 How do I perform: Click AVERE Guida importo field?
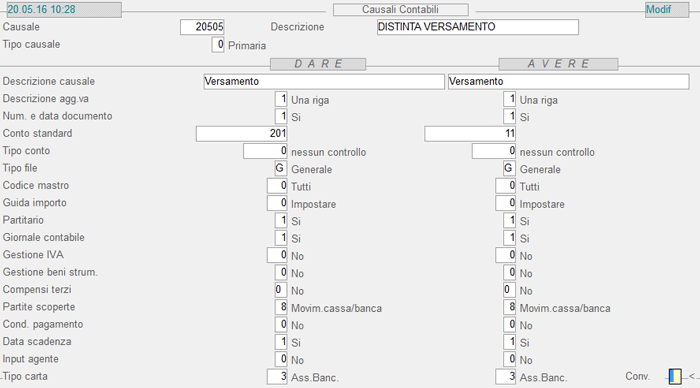coord(506,203)
